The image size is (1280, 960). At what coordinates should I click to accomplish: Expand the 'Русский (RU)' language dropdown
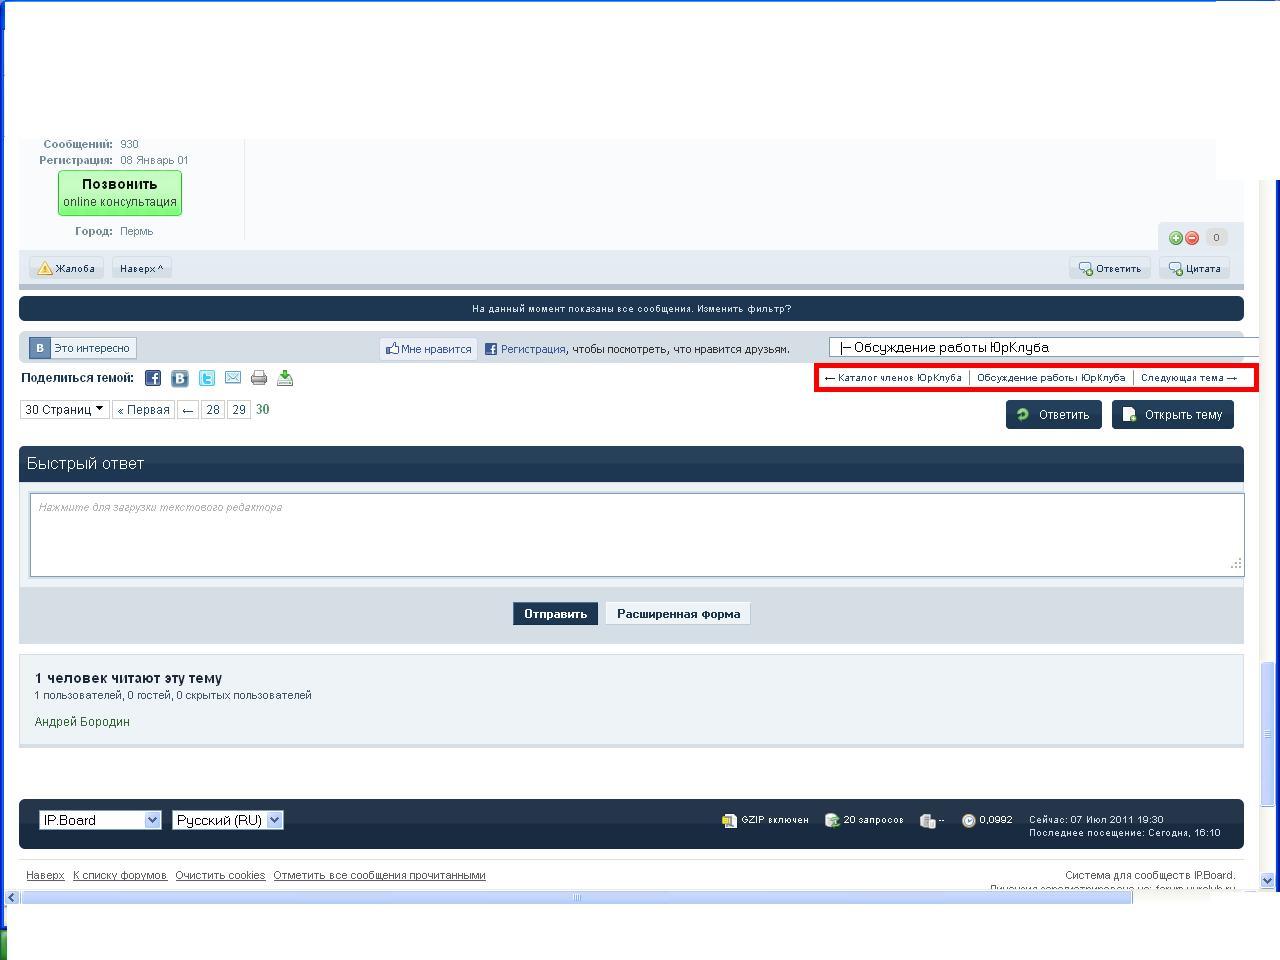tap(228, 820)
